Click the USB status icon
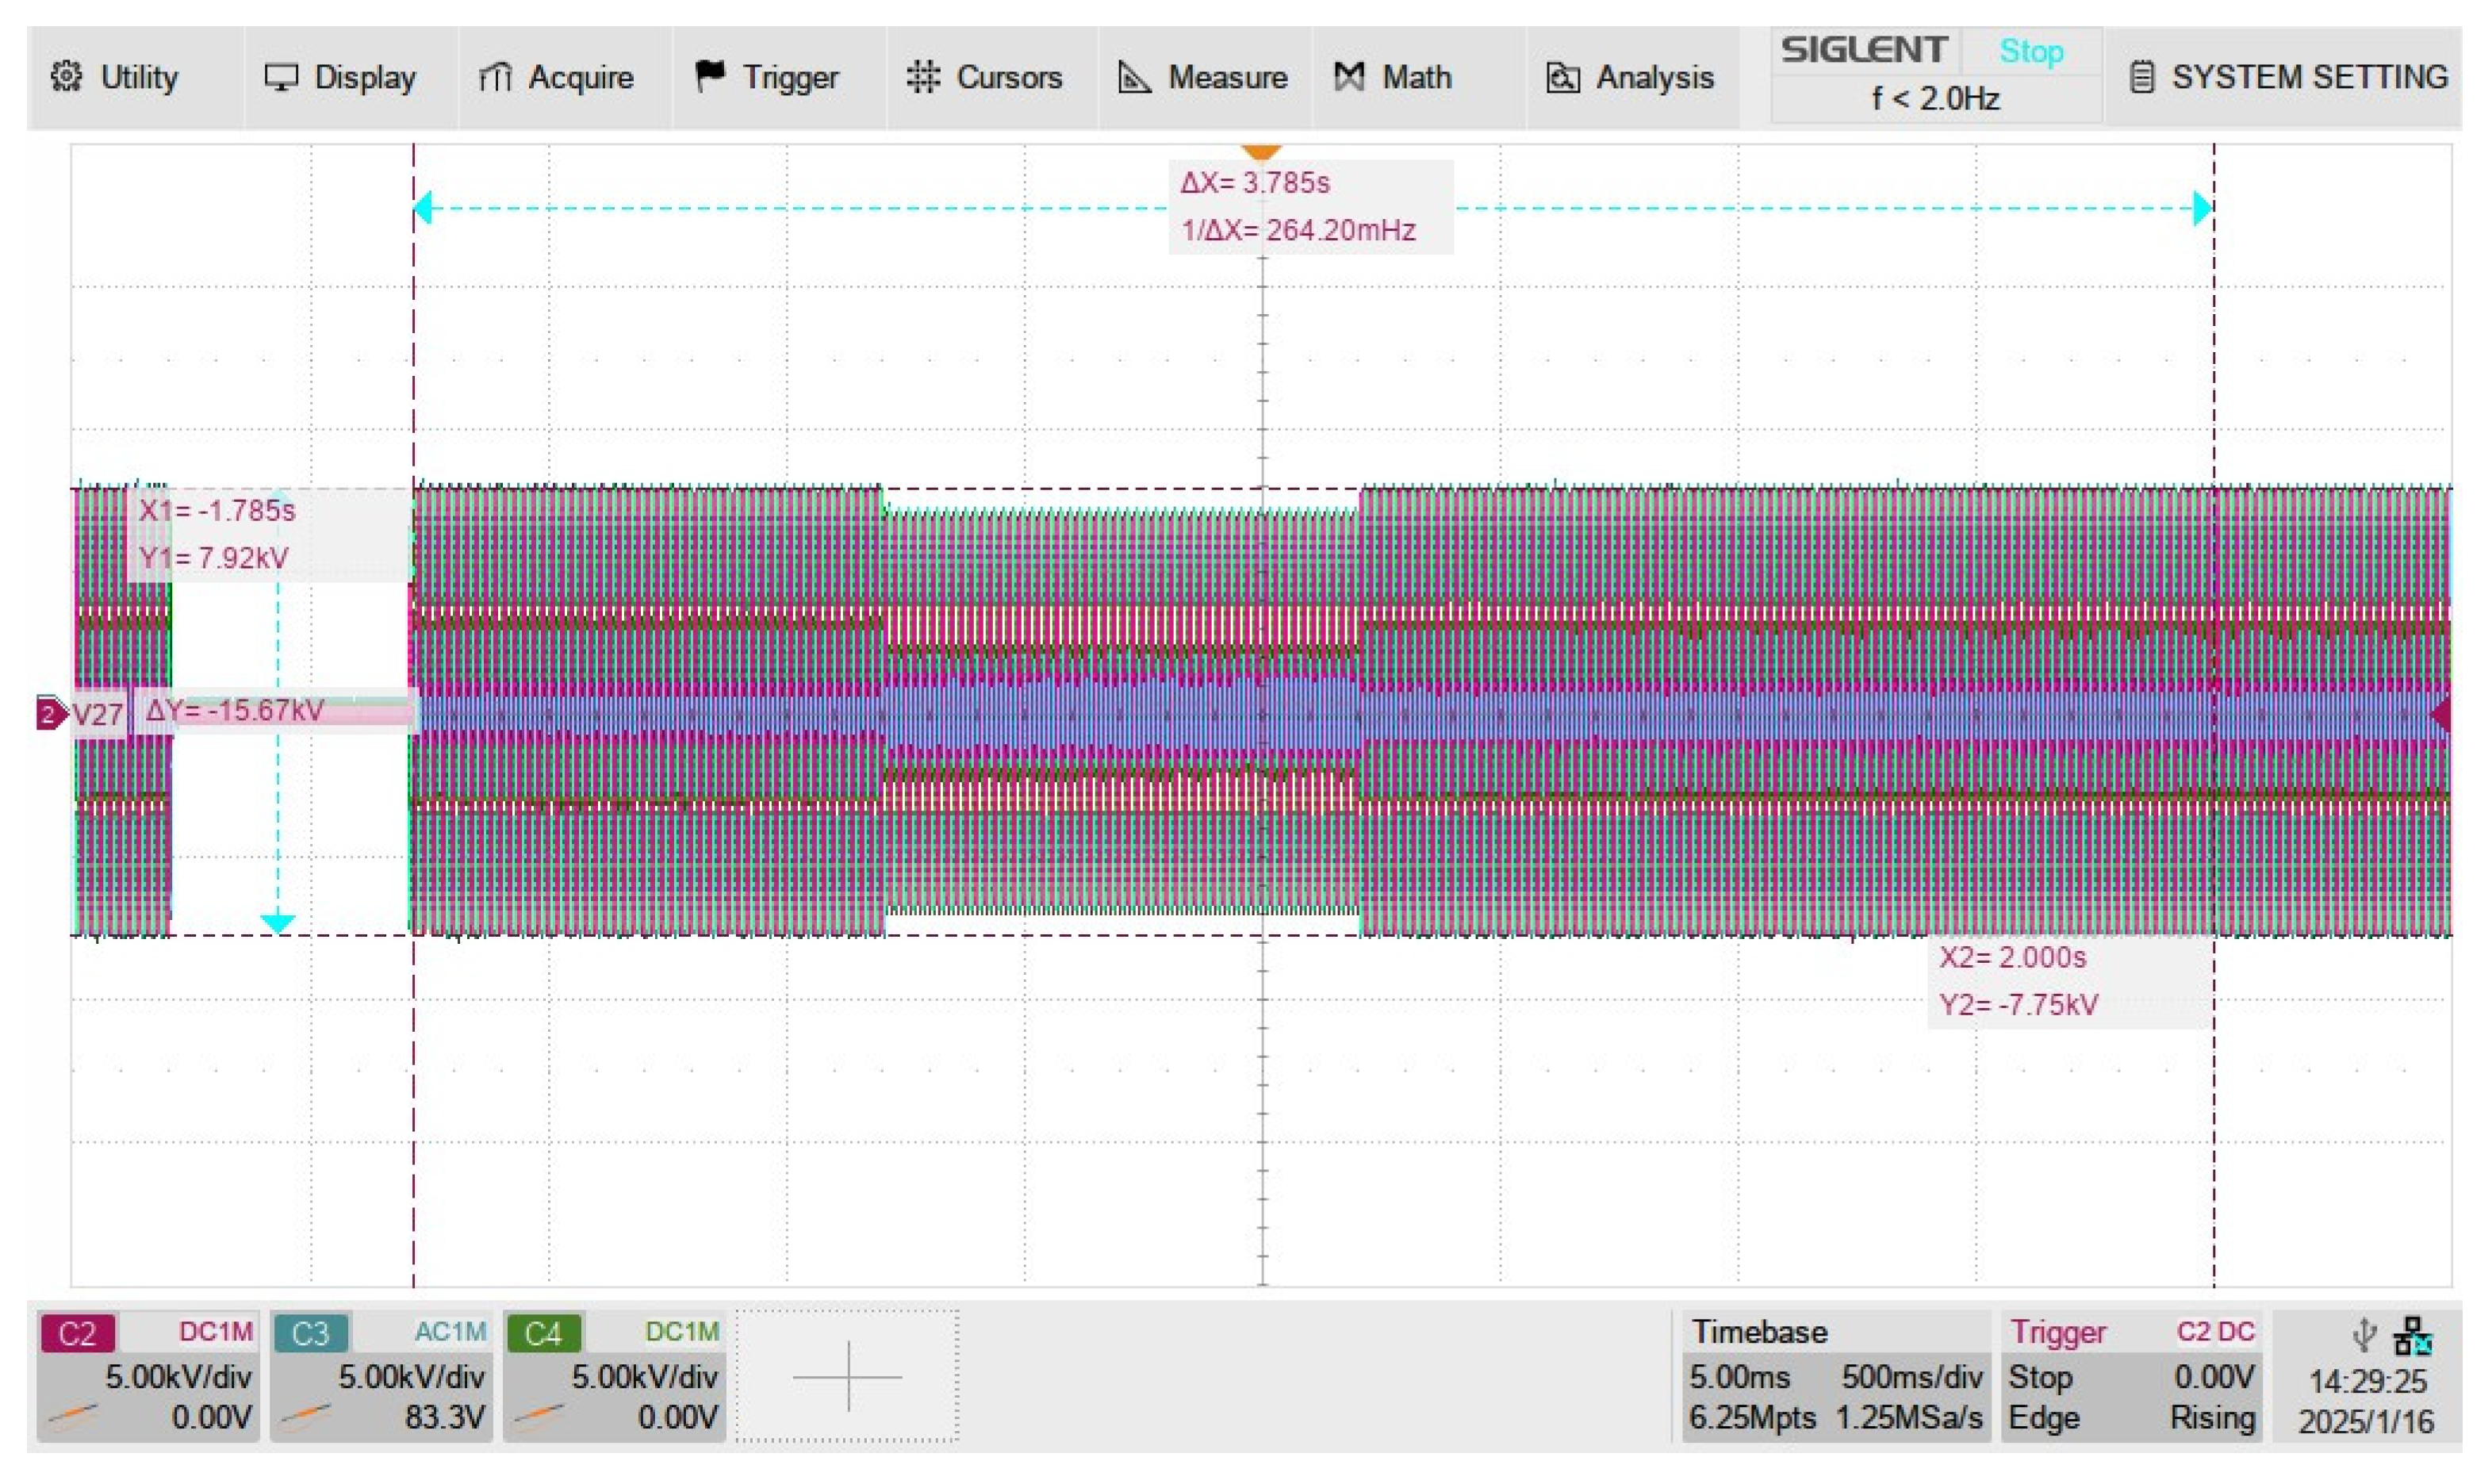The width and height of the screenshot is (2492, 1484). [x=2364, y=1334]
